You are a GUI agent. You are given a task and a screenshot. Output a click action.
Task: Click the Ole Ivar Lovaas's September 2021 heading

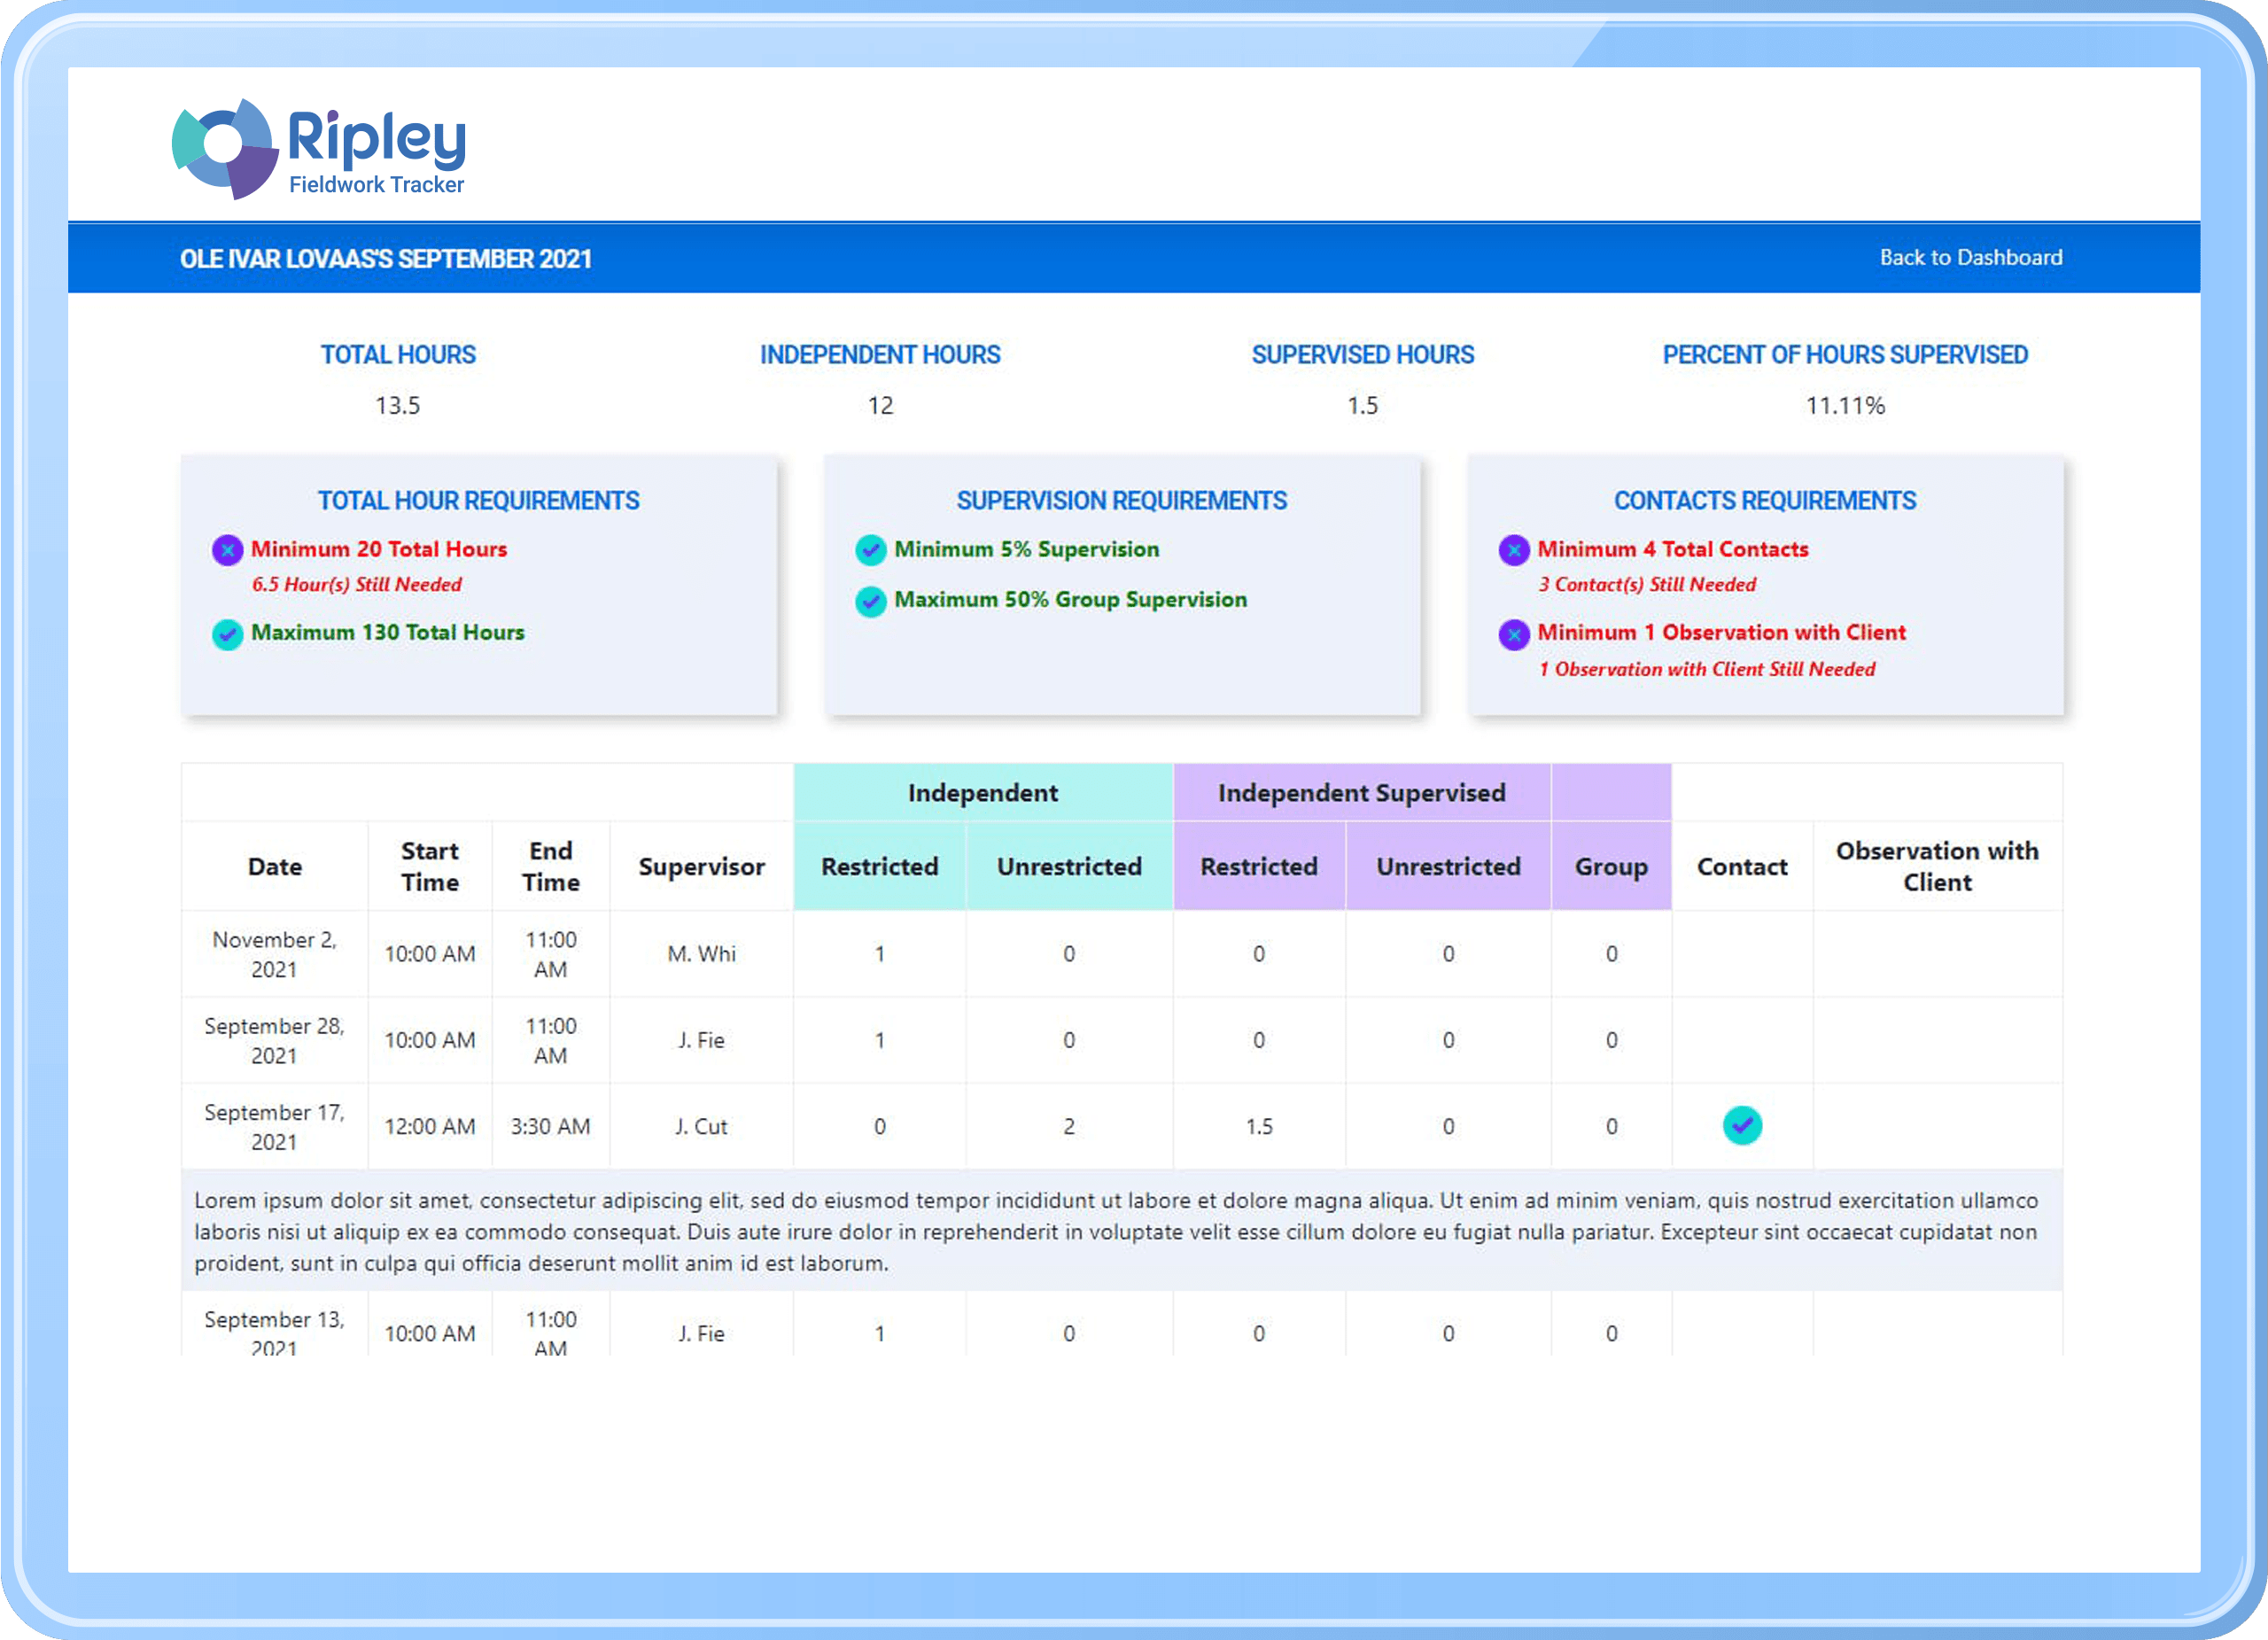pyautogui.click(x=386, y=259)
